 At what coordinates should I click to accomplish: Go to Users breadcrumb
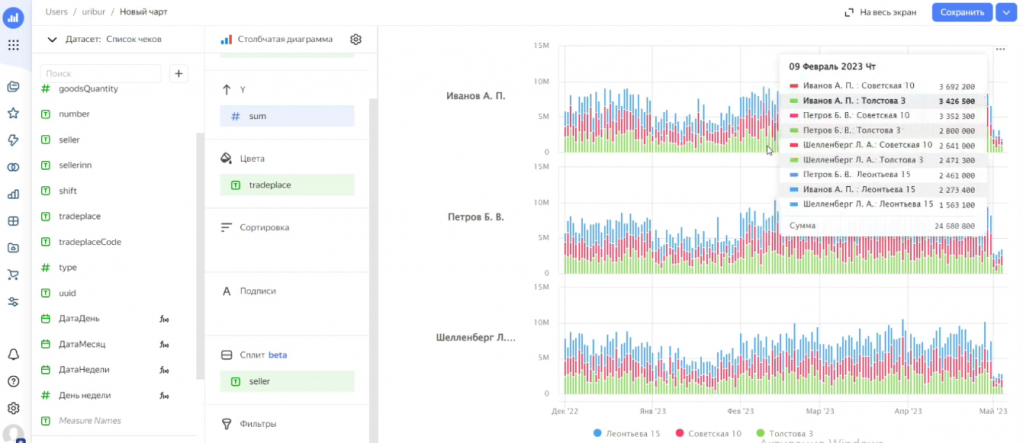click(57, 12)
